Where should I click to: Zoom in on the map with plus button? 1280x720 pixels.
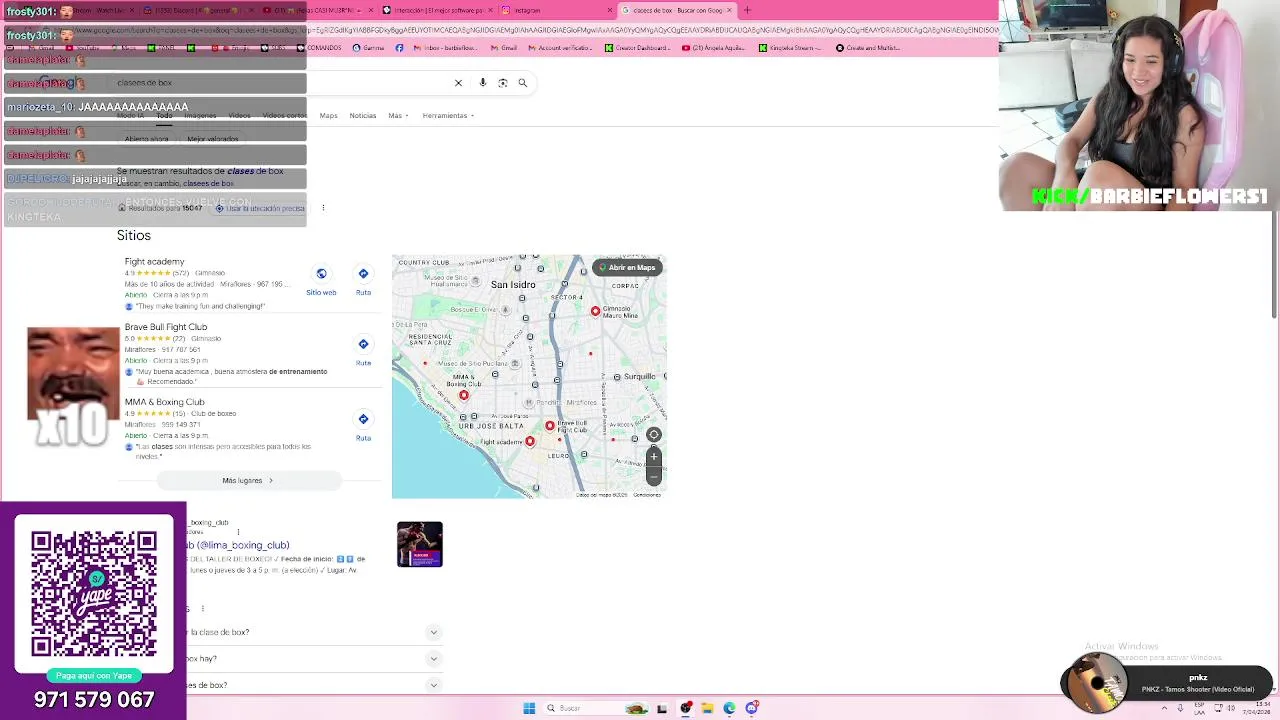pos(654,457)
